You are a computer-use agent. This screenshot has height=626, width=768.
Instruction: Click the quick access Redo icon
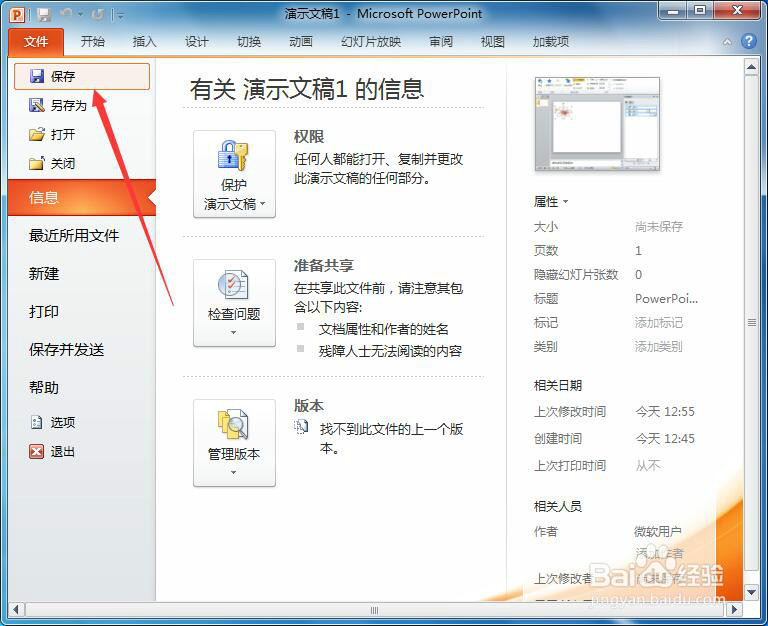click(x=97, y=15)
